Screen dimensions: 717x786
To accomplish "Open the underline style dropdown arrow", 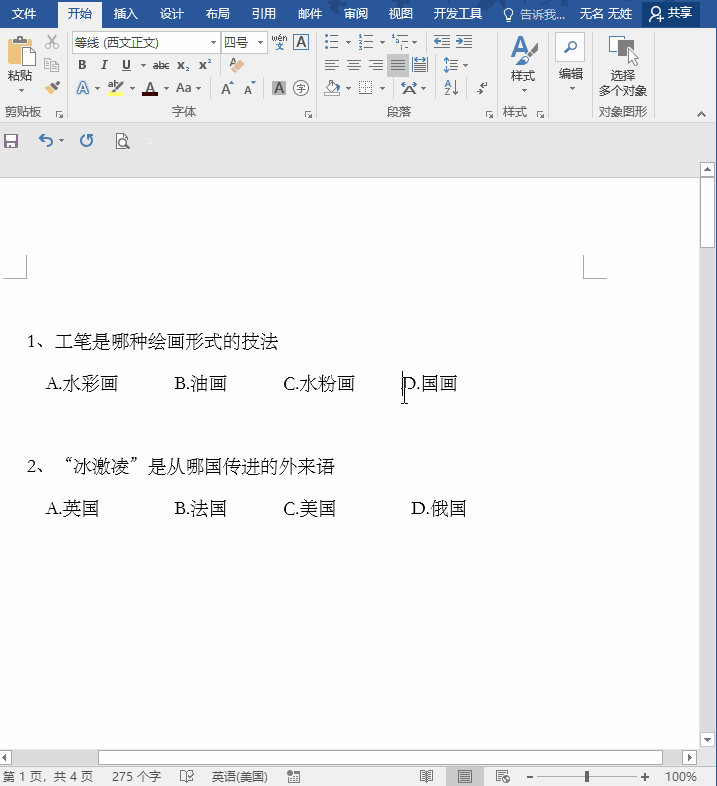I will point(143,65).
